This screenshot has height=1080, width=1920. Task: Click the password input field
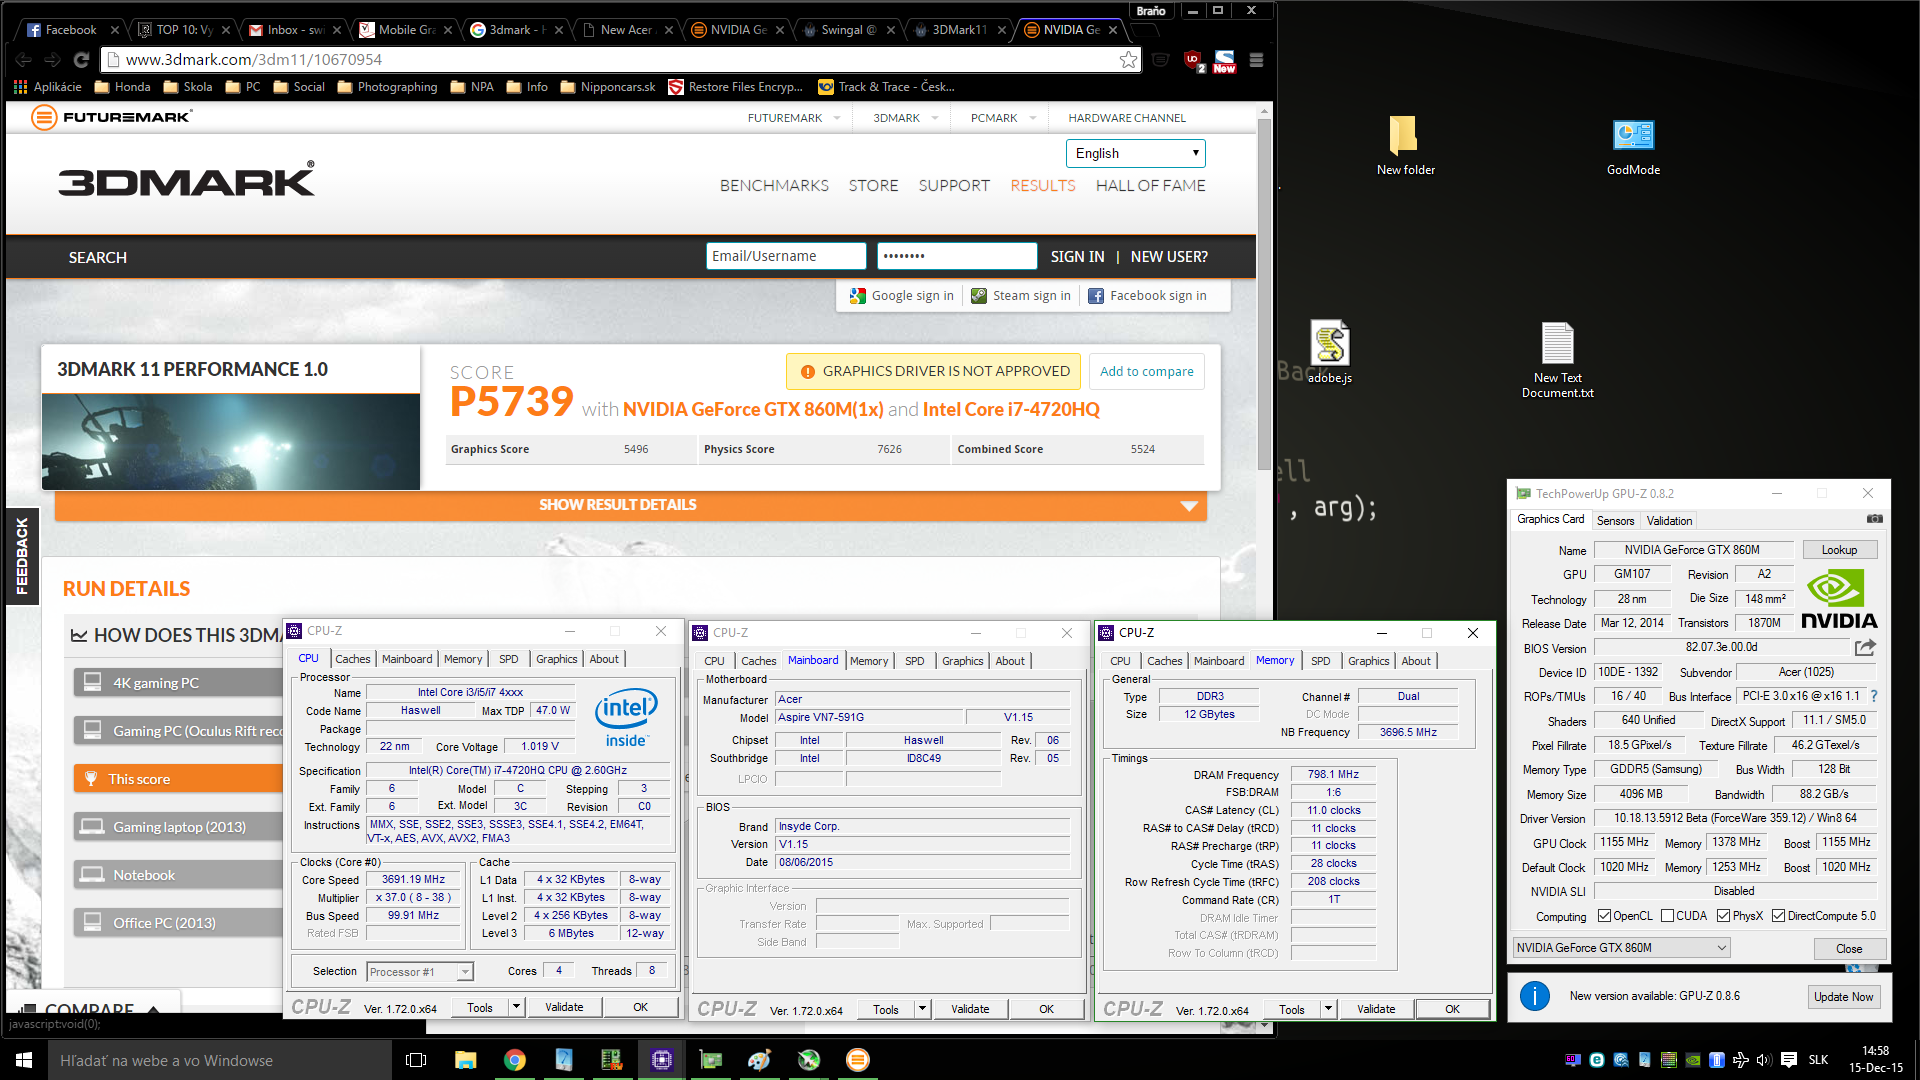point(957,256)
